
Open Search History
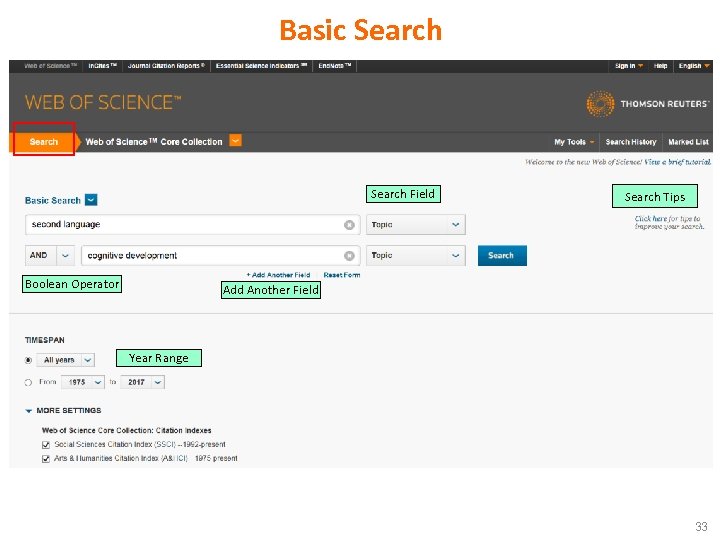coord(631,142)
